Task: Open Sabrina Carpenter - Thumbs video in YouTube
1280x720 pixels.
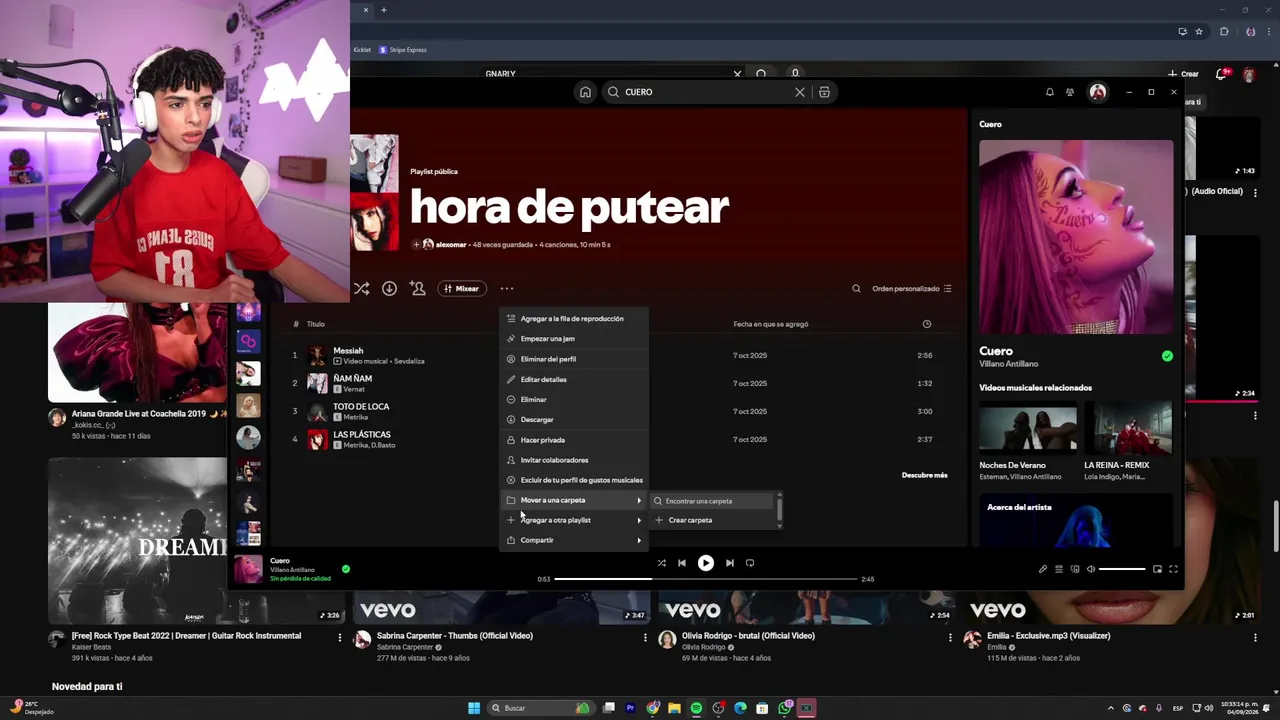Action: tap(454, 636)
